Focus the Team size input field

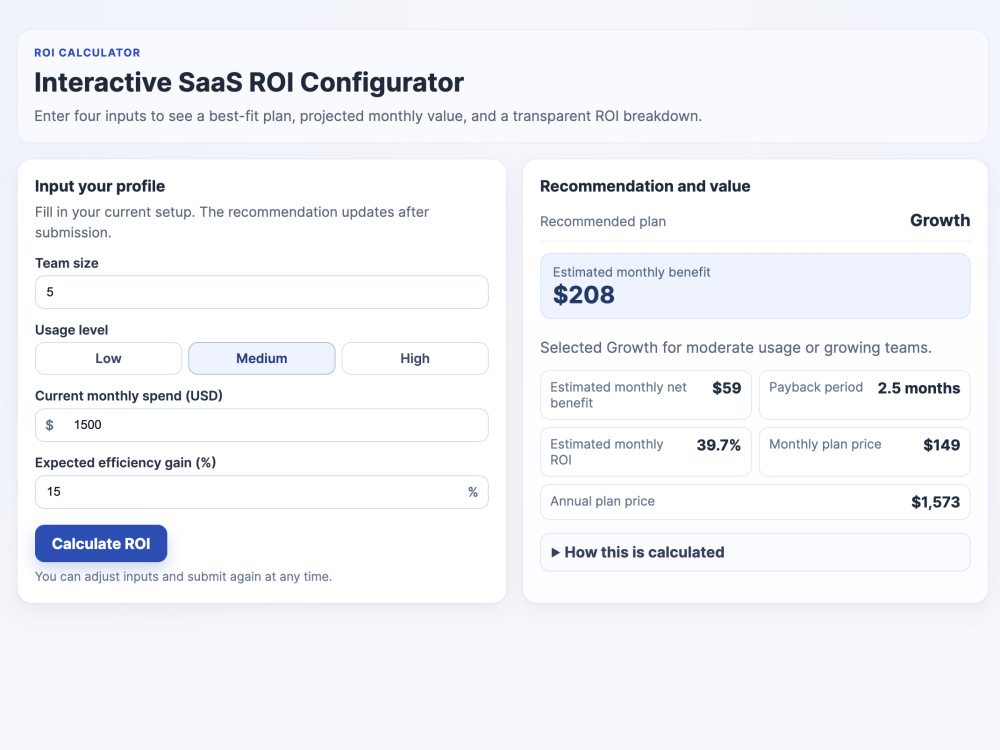261,292
